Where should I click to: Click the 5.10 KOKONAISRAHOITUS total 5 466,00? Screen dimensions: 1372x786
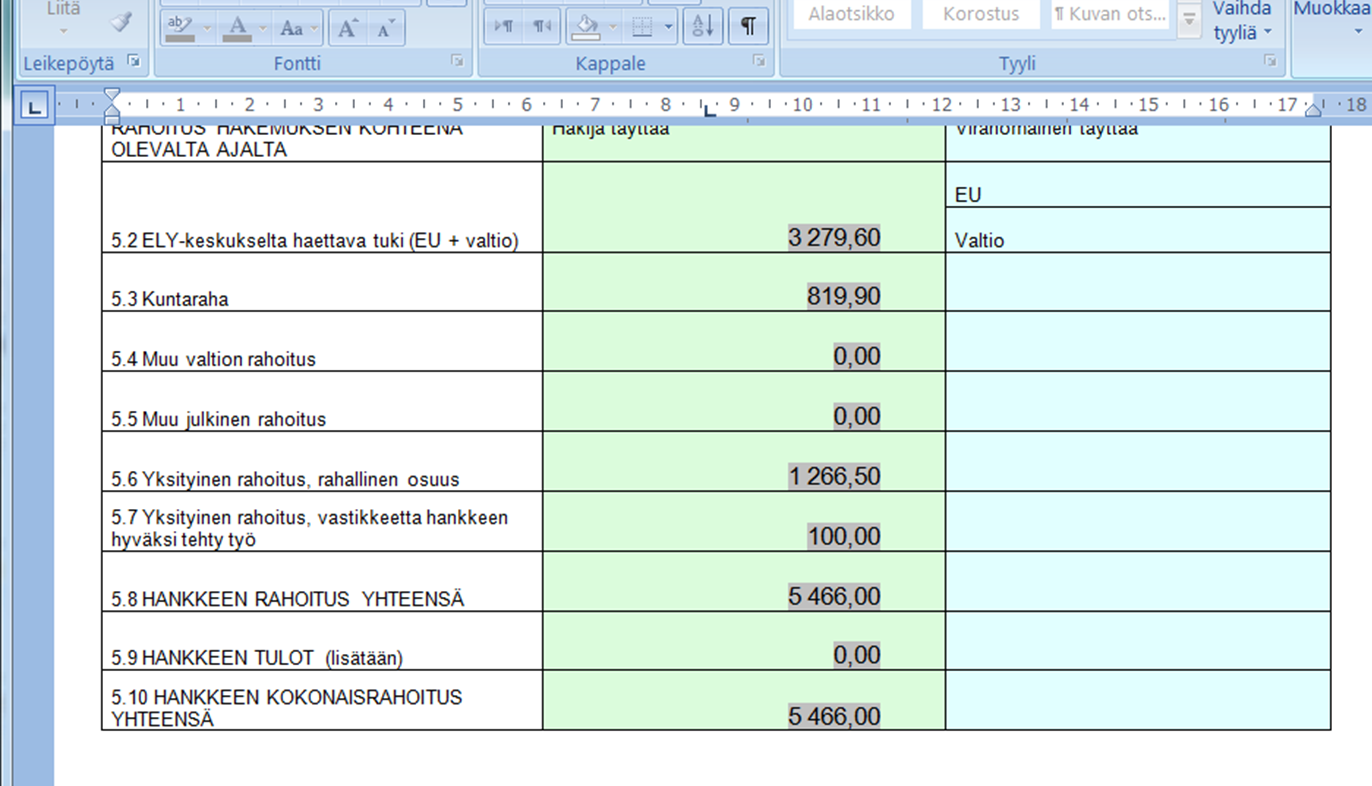click(834, 716)
